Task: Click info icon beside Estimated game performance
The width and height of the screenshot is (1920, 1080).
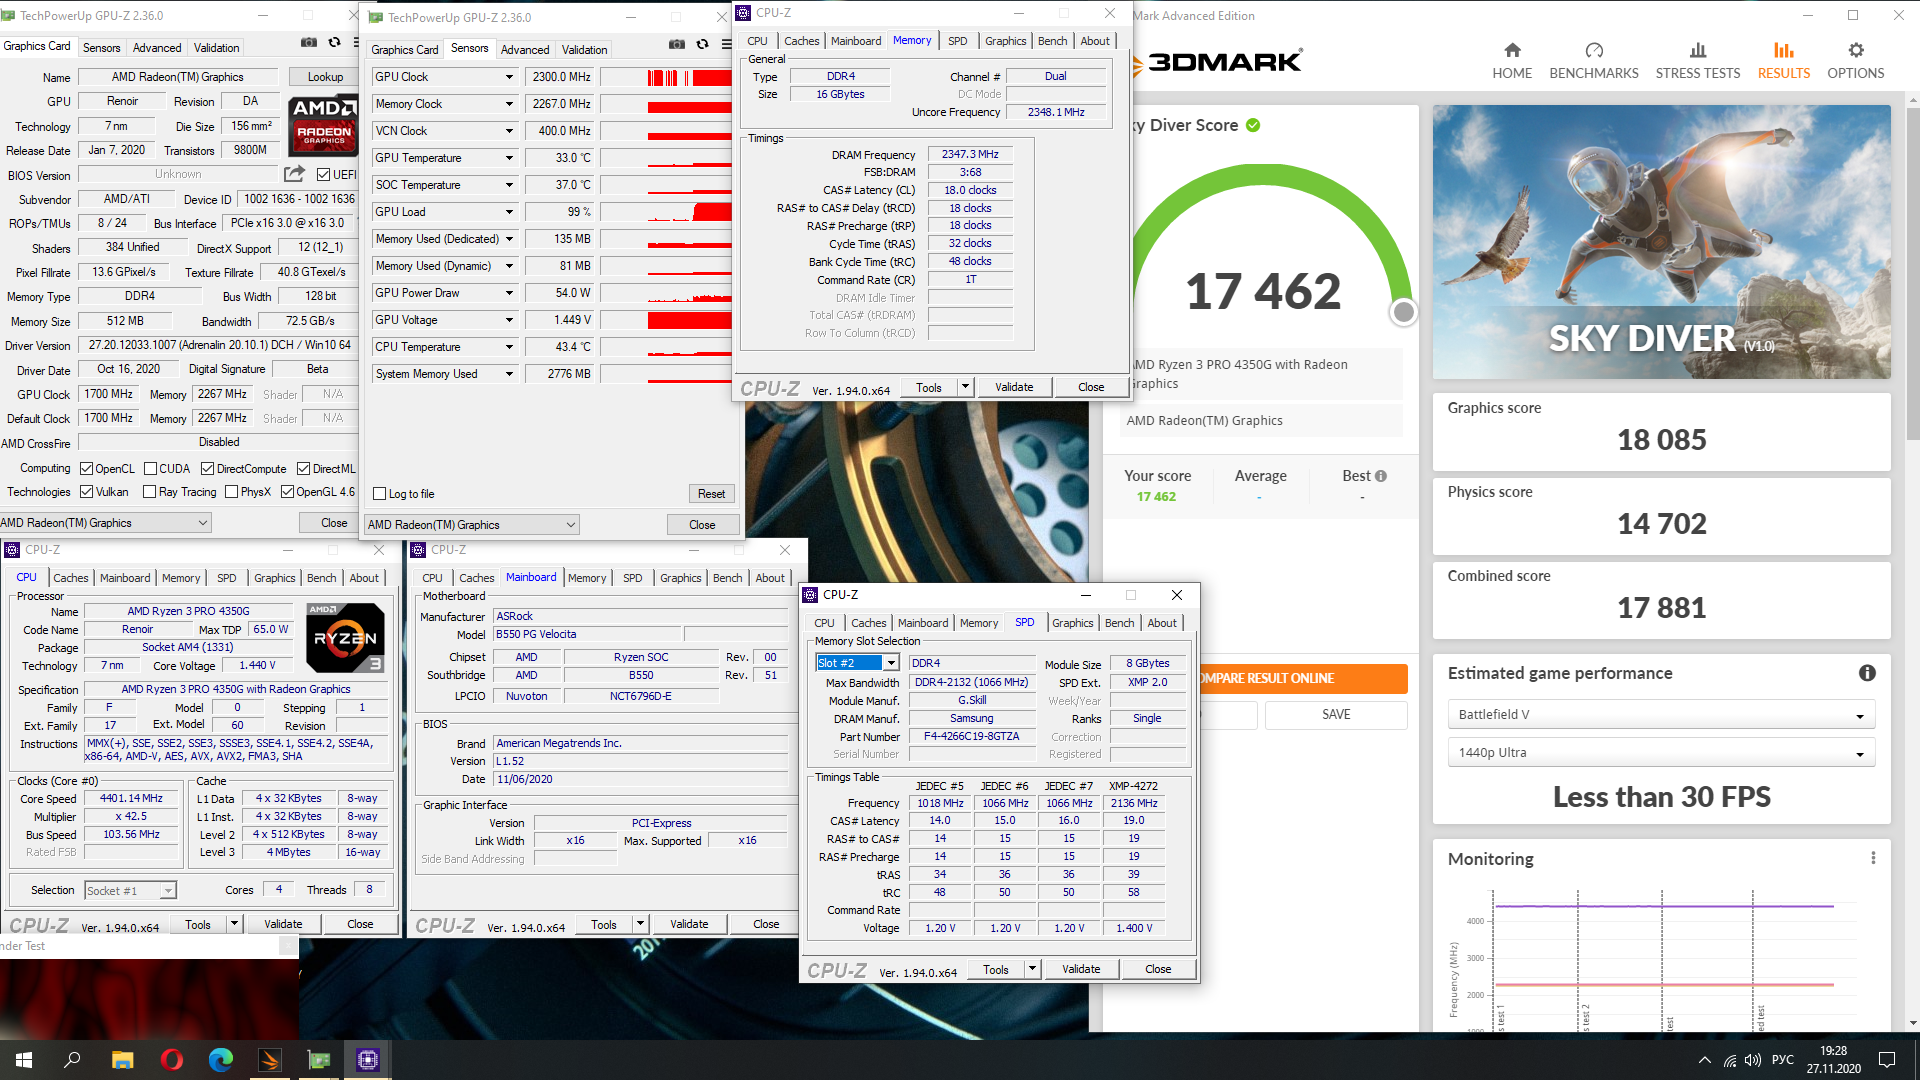Action: point(1866,673)
